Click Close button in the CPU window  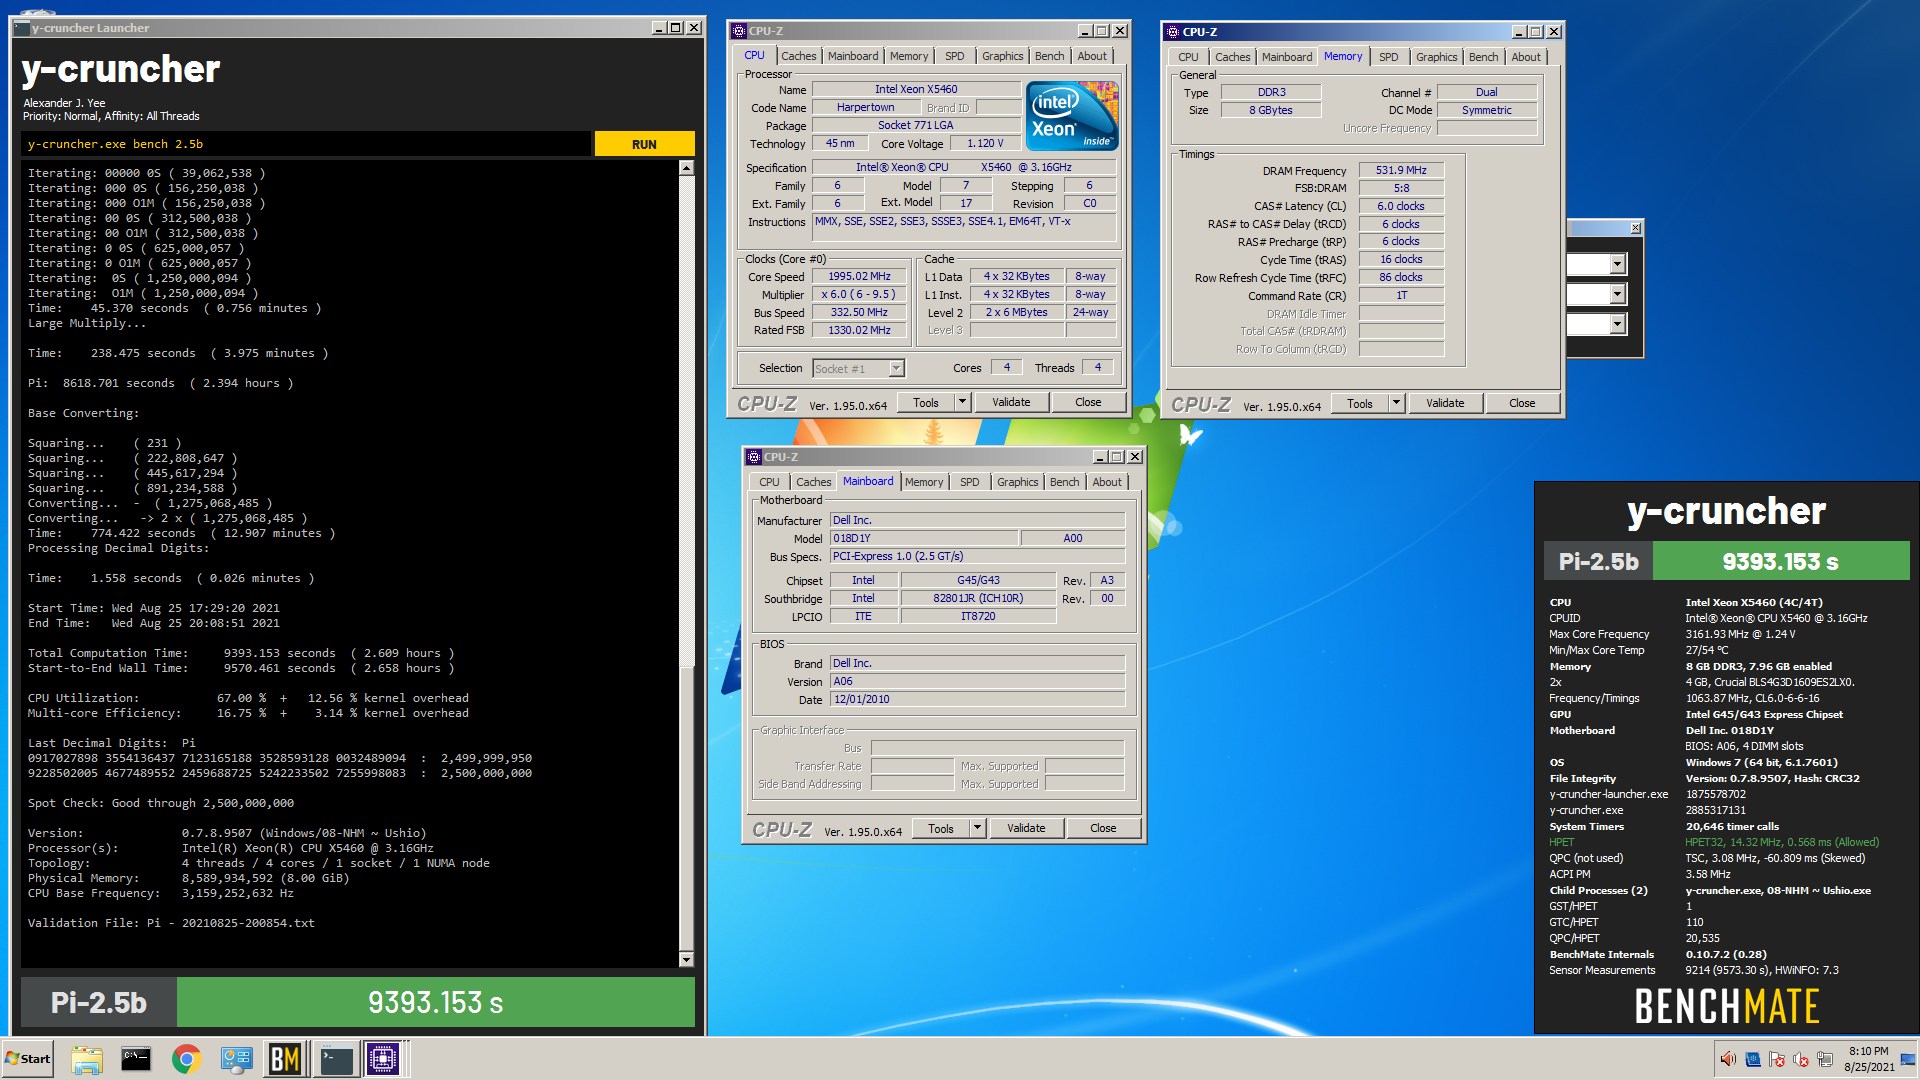(x=1088, y=402)
